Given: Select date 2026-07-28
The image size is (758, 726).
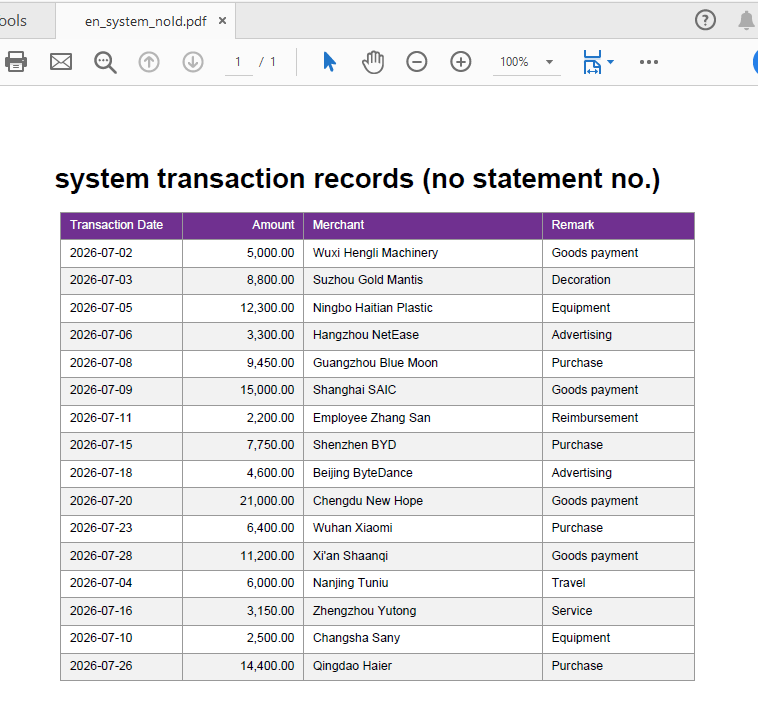Looking at the screenshot, I should 101,556.
